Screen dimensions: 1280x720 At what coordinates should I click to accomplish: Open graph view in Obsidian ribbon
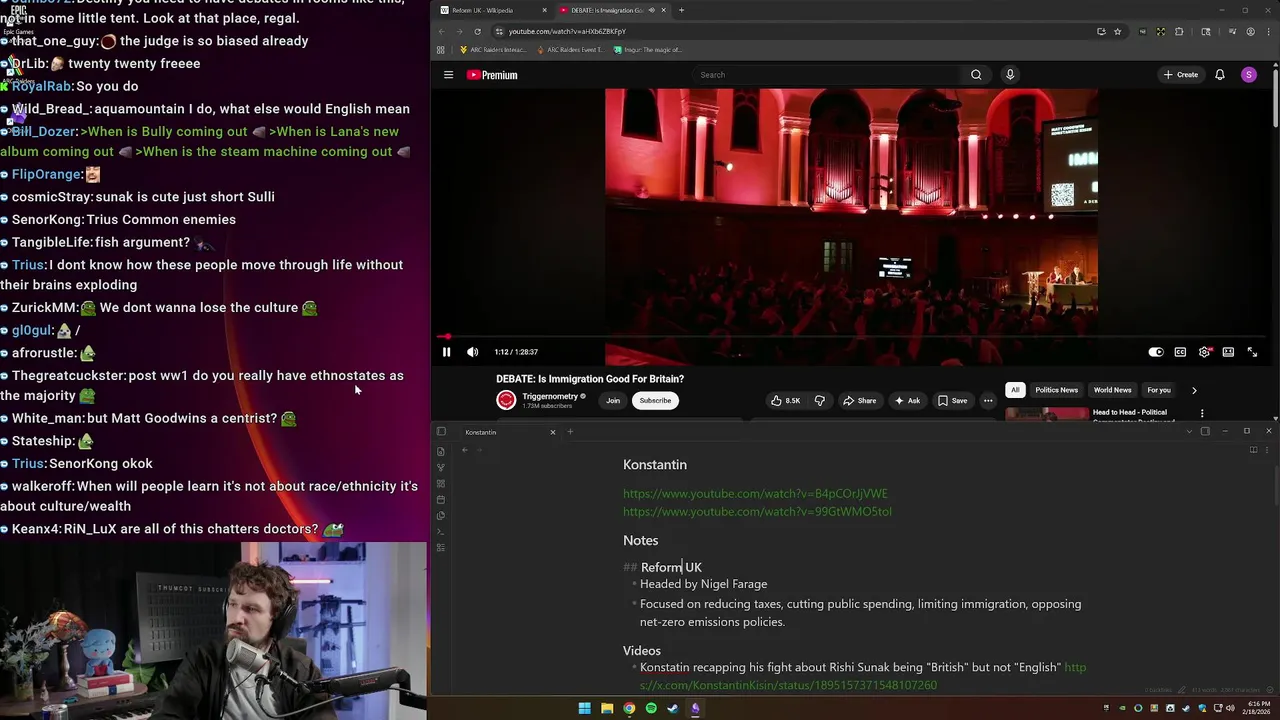441,467
